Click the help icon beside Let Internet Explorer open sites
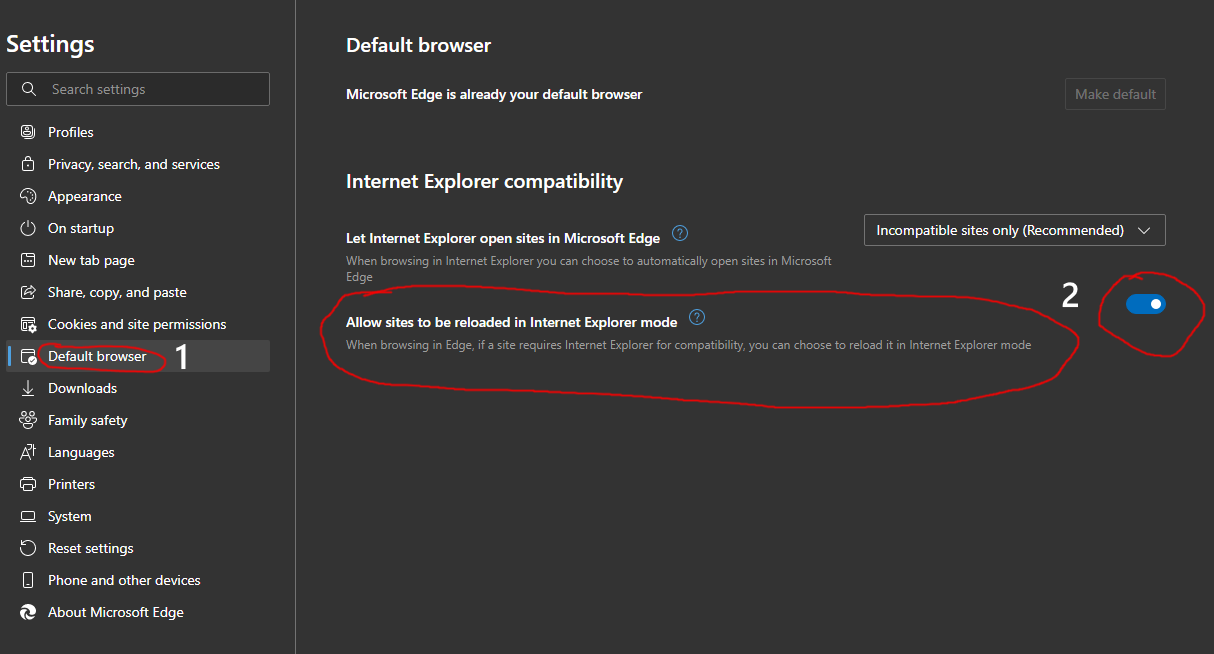This screenshot has width=1214, height=654. click(680, 233)
